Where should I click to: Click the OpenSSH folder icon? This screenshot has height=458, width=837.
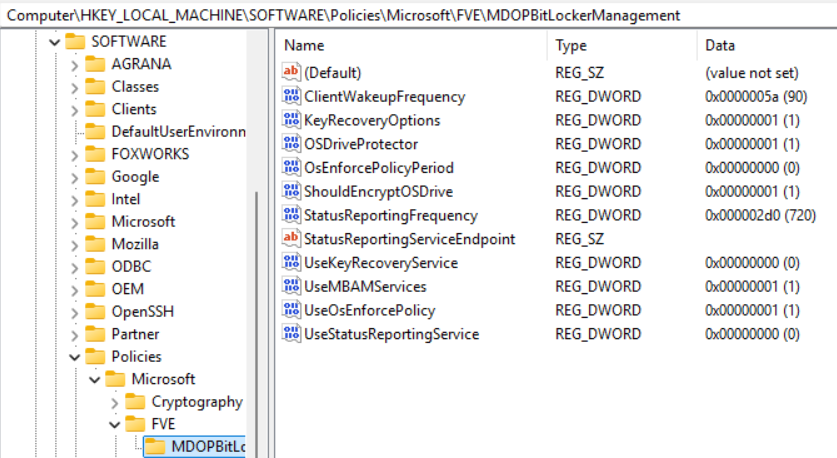click(x=96, y=311)
